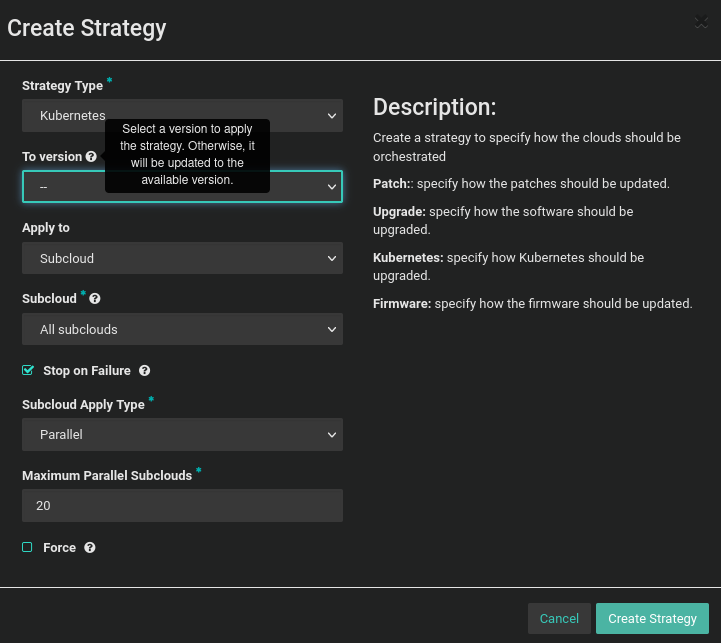
Task: Click the green Create Strategy button
Action: pyautogui.click(x=652, y=619)
